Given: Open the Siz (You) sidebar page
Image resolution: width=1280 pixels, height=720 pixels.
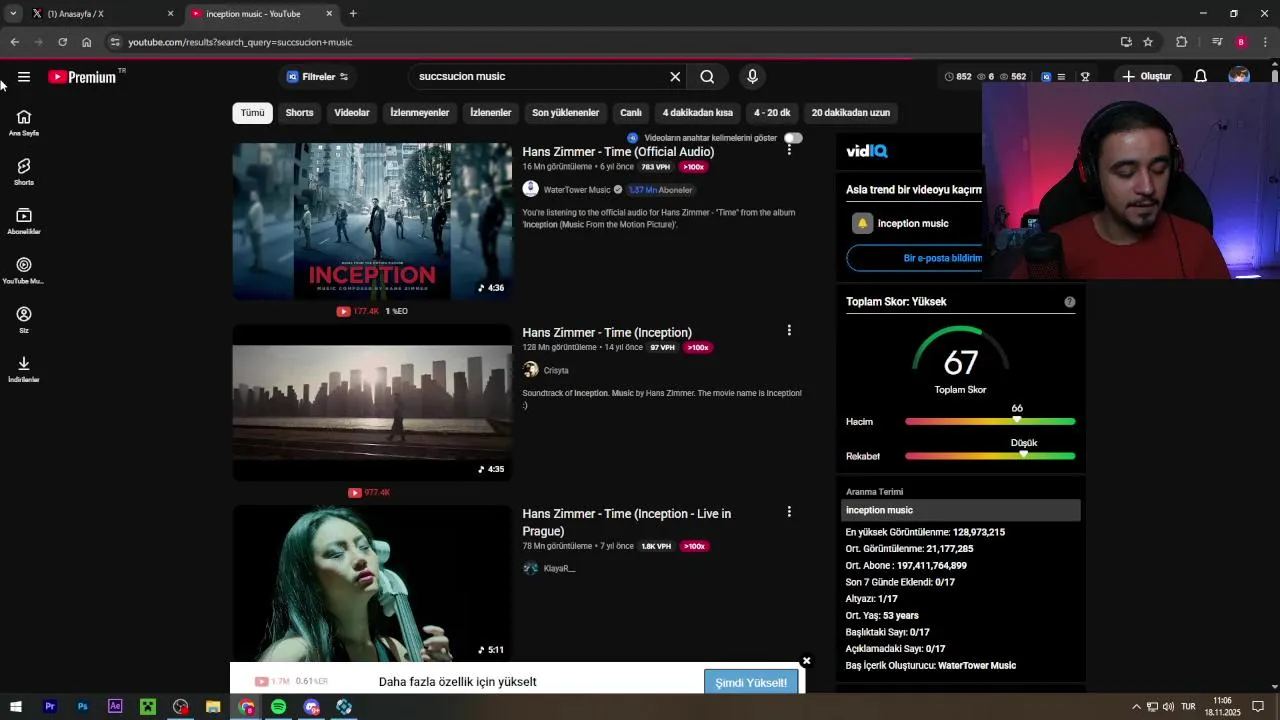Looking at the screenshot, I should (24, 320).
